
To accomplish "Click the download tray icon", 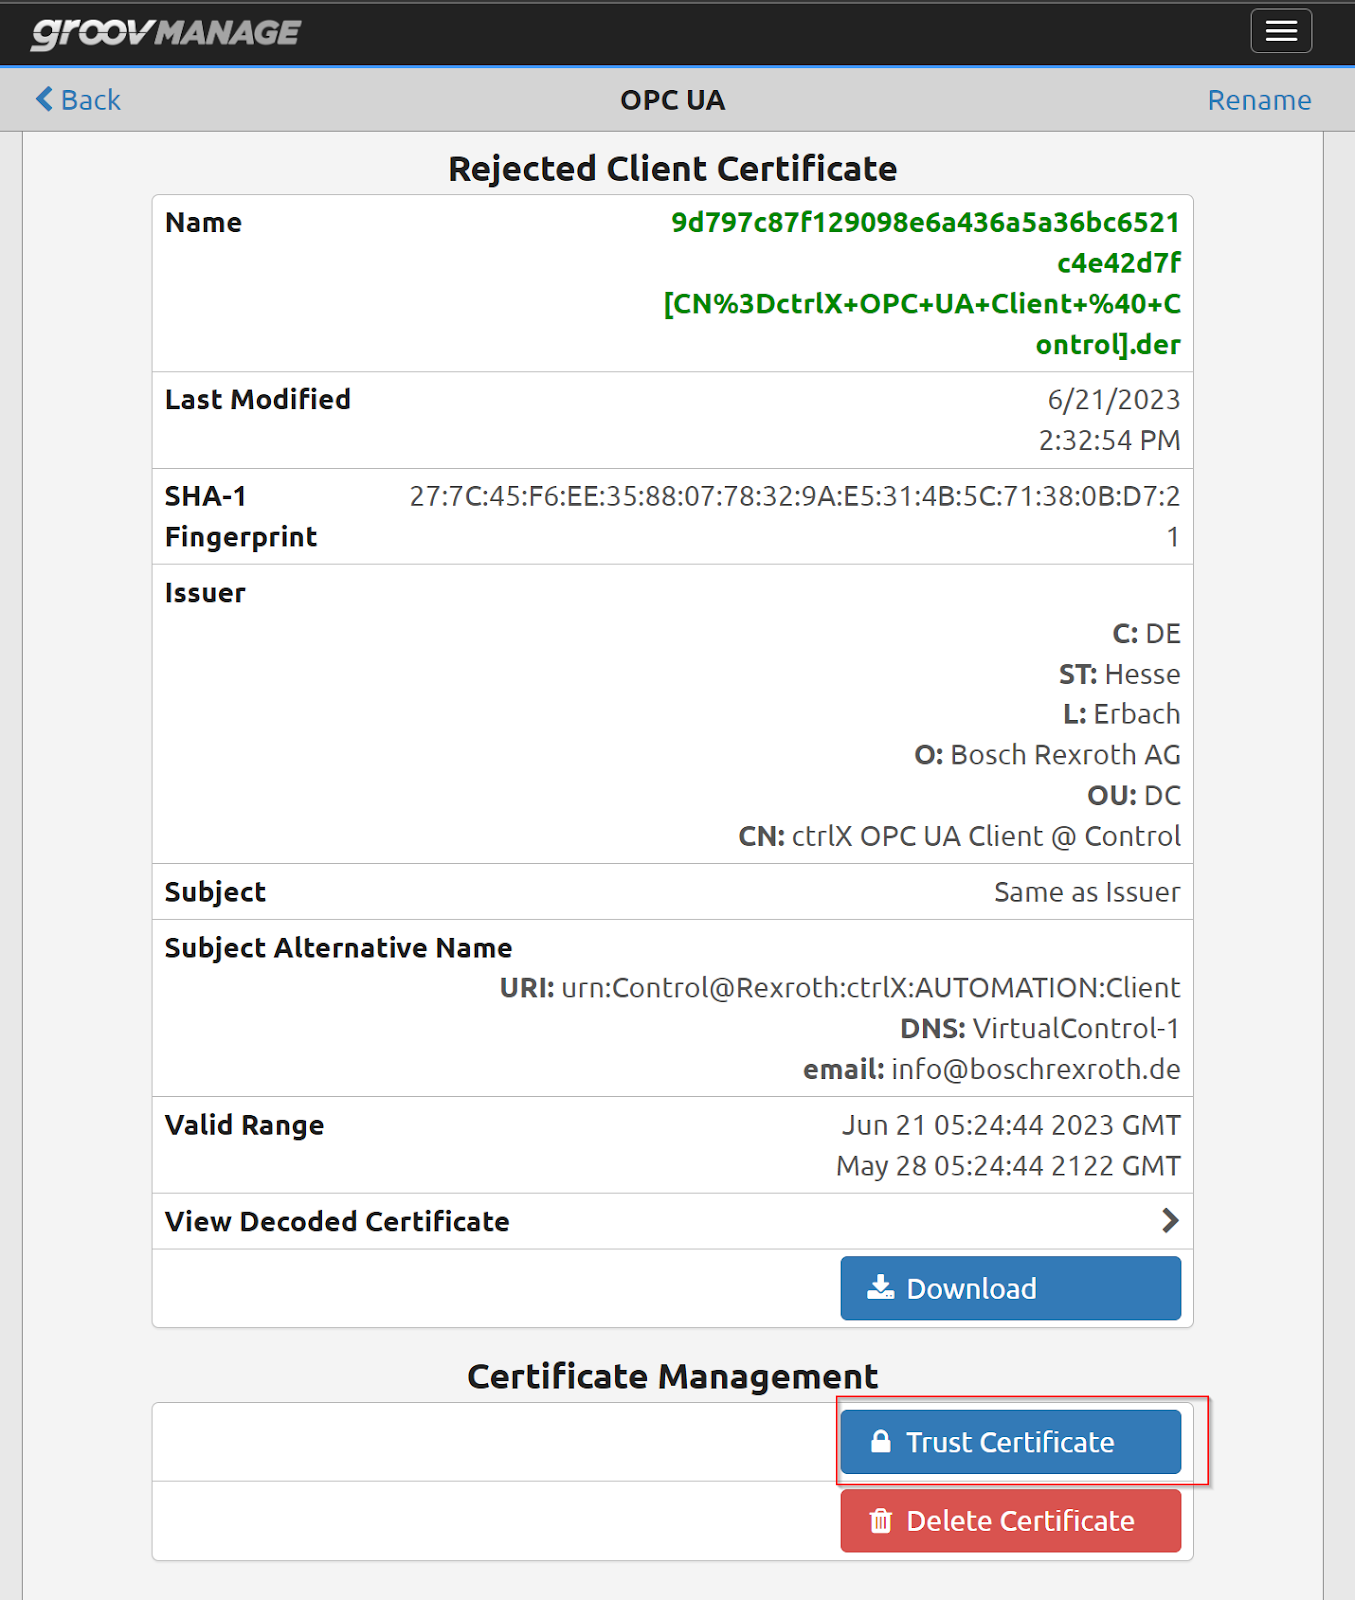I will coord(880,1287).
